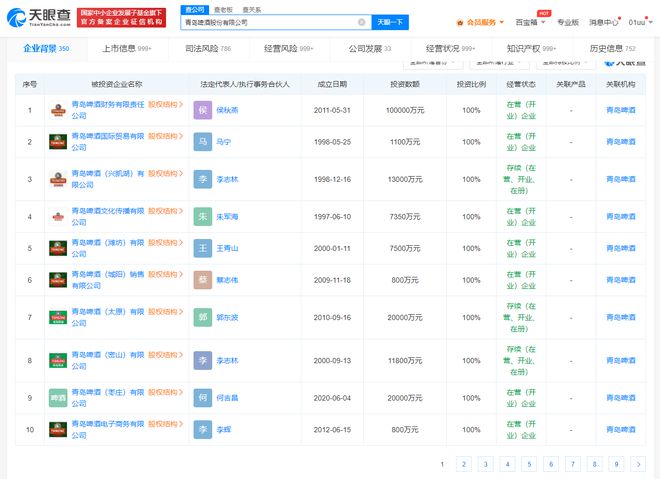Click the 何 avatar icon for 何吉昌
Image resolution: width=660 pixels, height=479 pixels.
[x=203, y=398]
